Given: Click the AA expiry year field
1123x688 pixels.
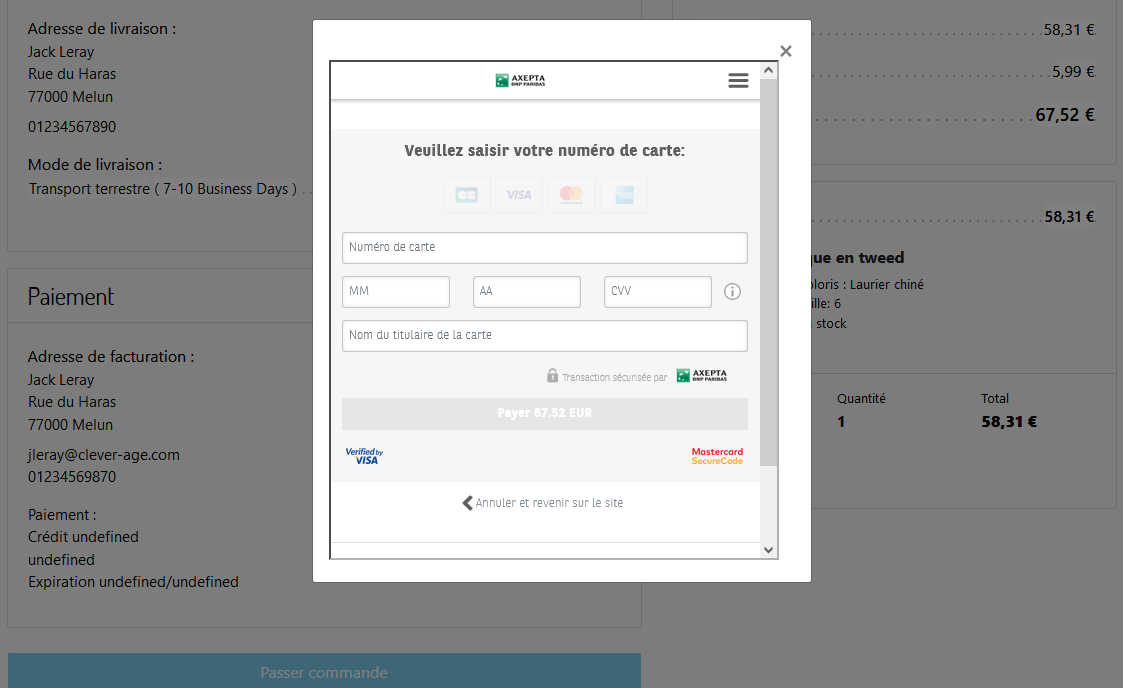Looking at the screenshot, I should click(x=527, y=292).
